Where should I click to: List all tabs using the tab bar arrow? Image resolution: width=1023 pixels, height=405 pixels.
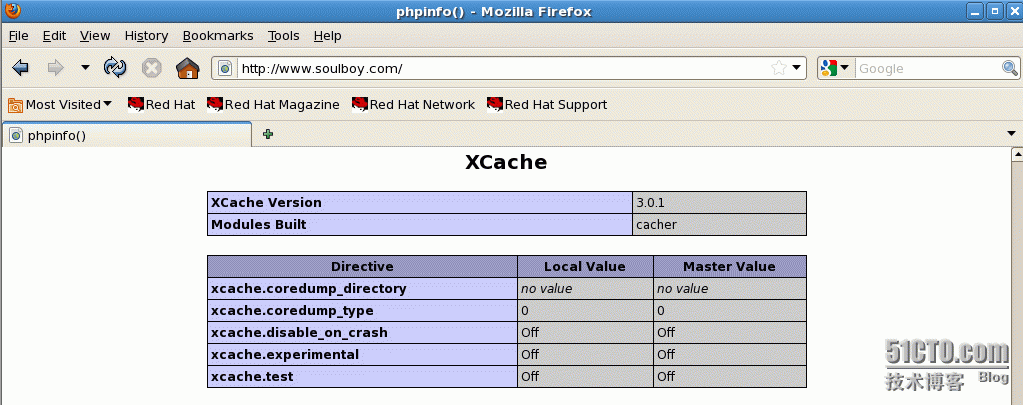(1011, 134)
